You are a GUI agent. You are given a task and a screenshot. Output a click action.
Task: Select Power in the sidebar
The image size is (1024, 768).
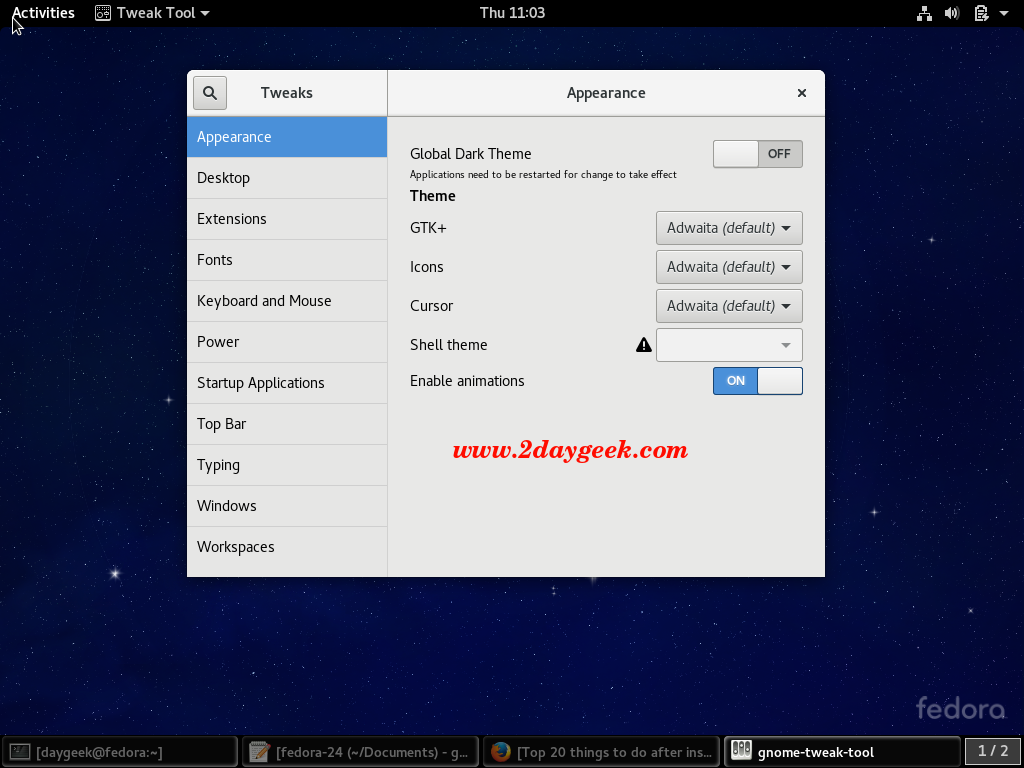[287, 342]
